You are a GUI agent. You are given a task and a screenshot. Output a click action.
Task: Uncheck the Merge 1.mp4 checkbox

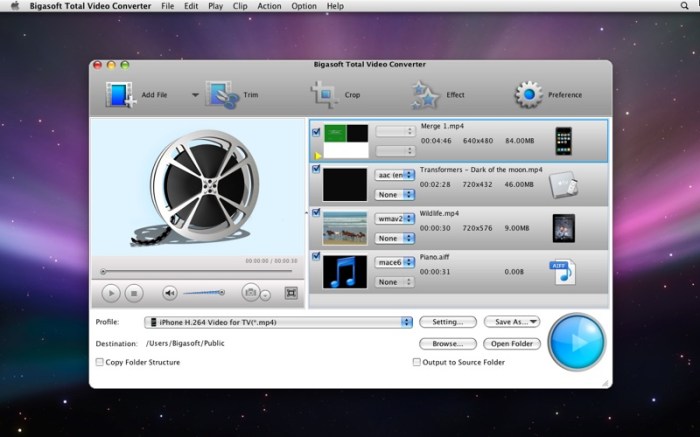(316, 131)
